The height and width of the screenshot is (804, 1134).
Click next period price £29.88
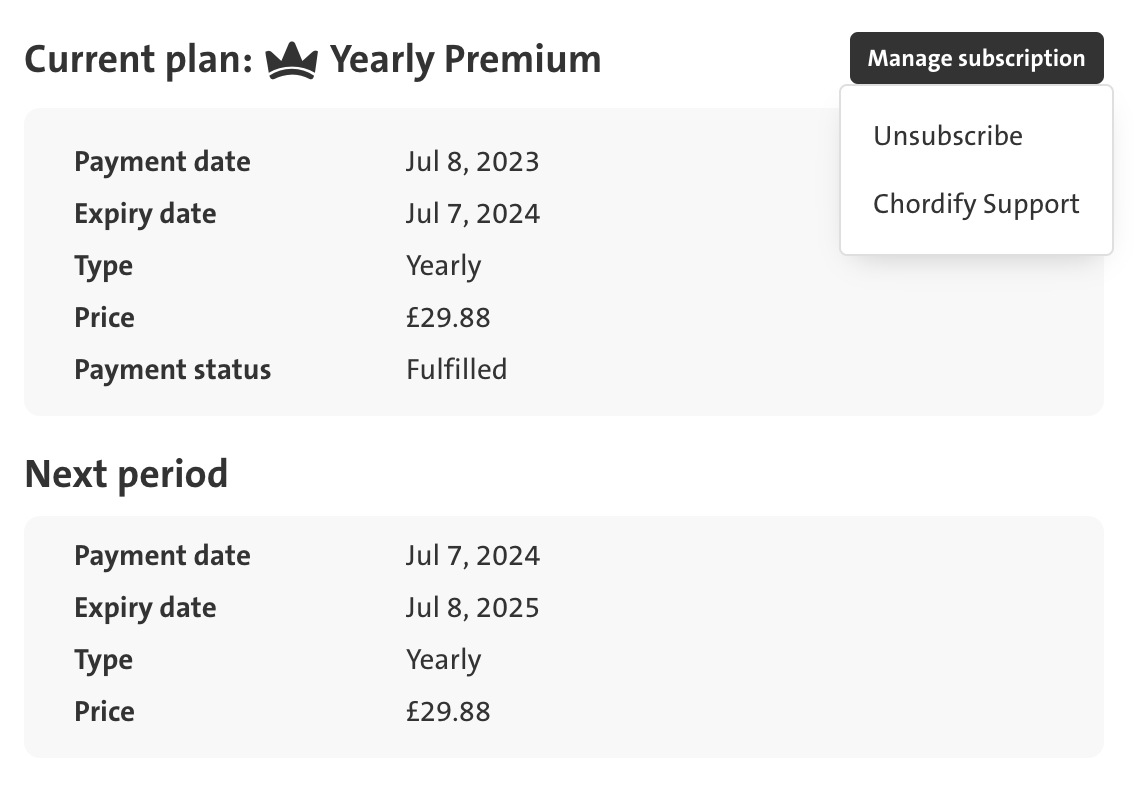(448, 712)
